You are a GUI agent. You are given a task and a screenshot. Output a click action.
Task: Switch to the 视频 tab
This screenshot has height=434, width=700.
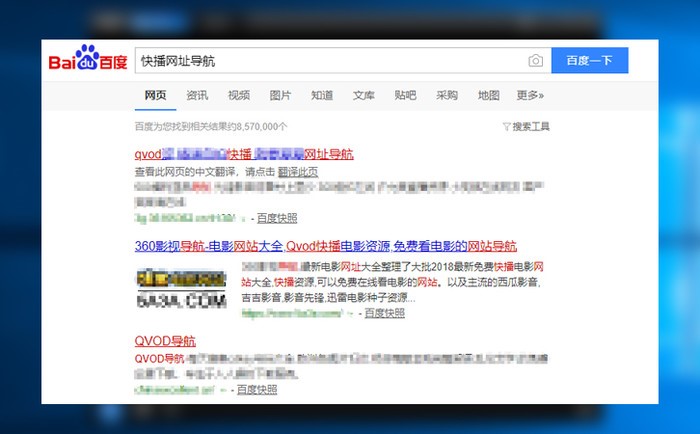(x=239, y=95)
